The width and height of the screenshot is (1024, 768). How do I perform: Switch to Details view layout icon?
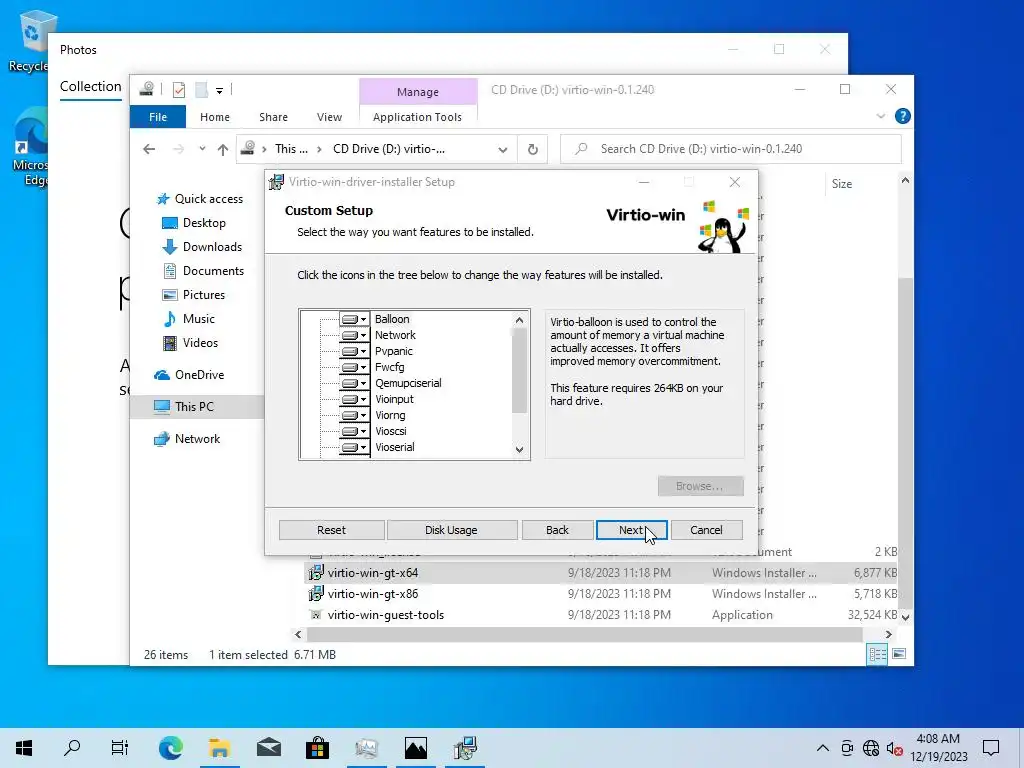[877, 654]
